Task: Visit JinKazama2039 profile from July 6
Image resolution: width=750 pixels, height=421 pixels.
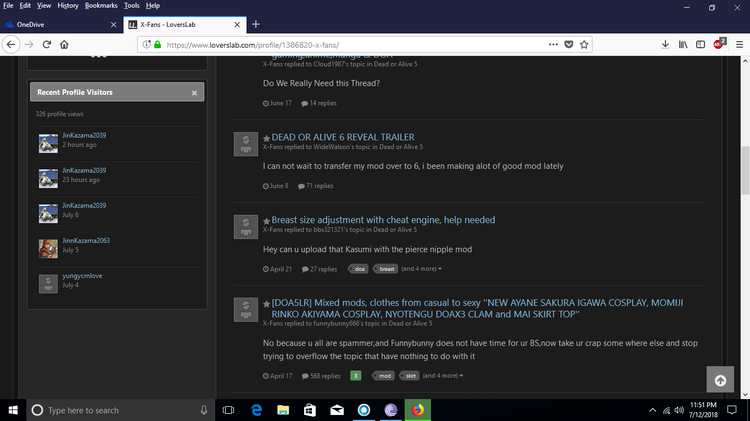Action: coord(84,205)
